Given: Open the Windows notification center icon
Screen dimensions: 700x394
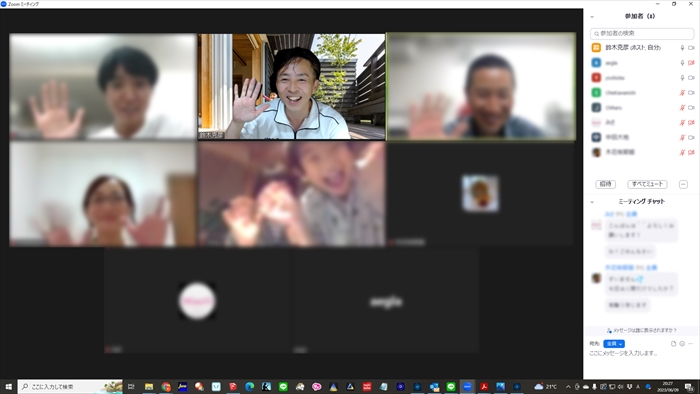Looking at the screenshot, I should tap(690, 386).
